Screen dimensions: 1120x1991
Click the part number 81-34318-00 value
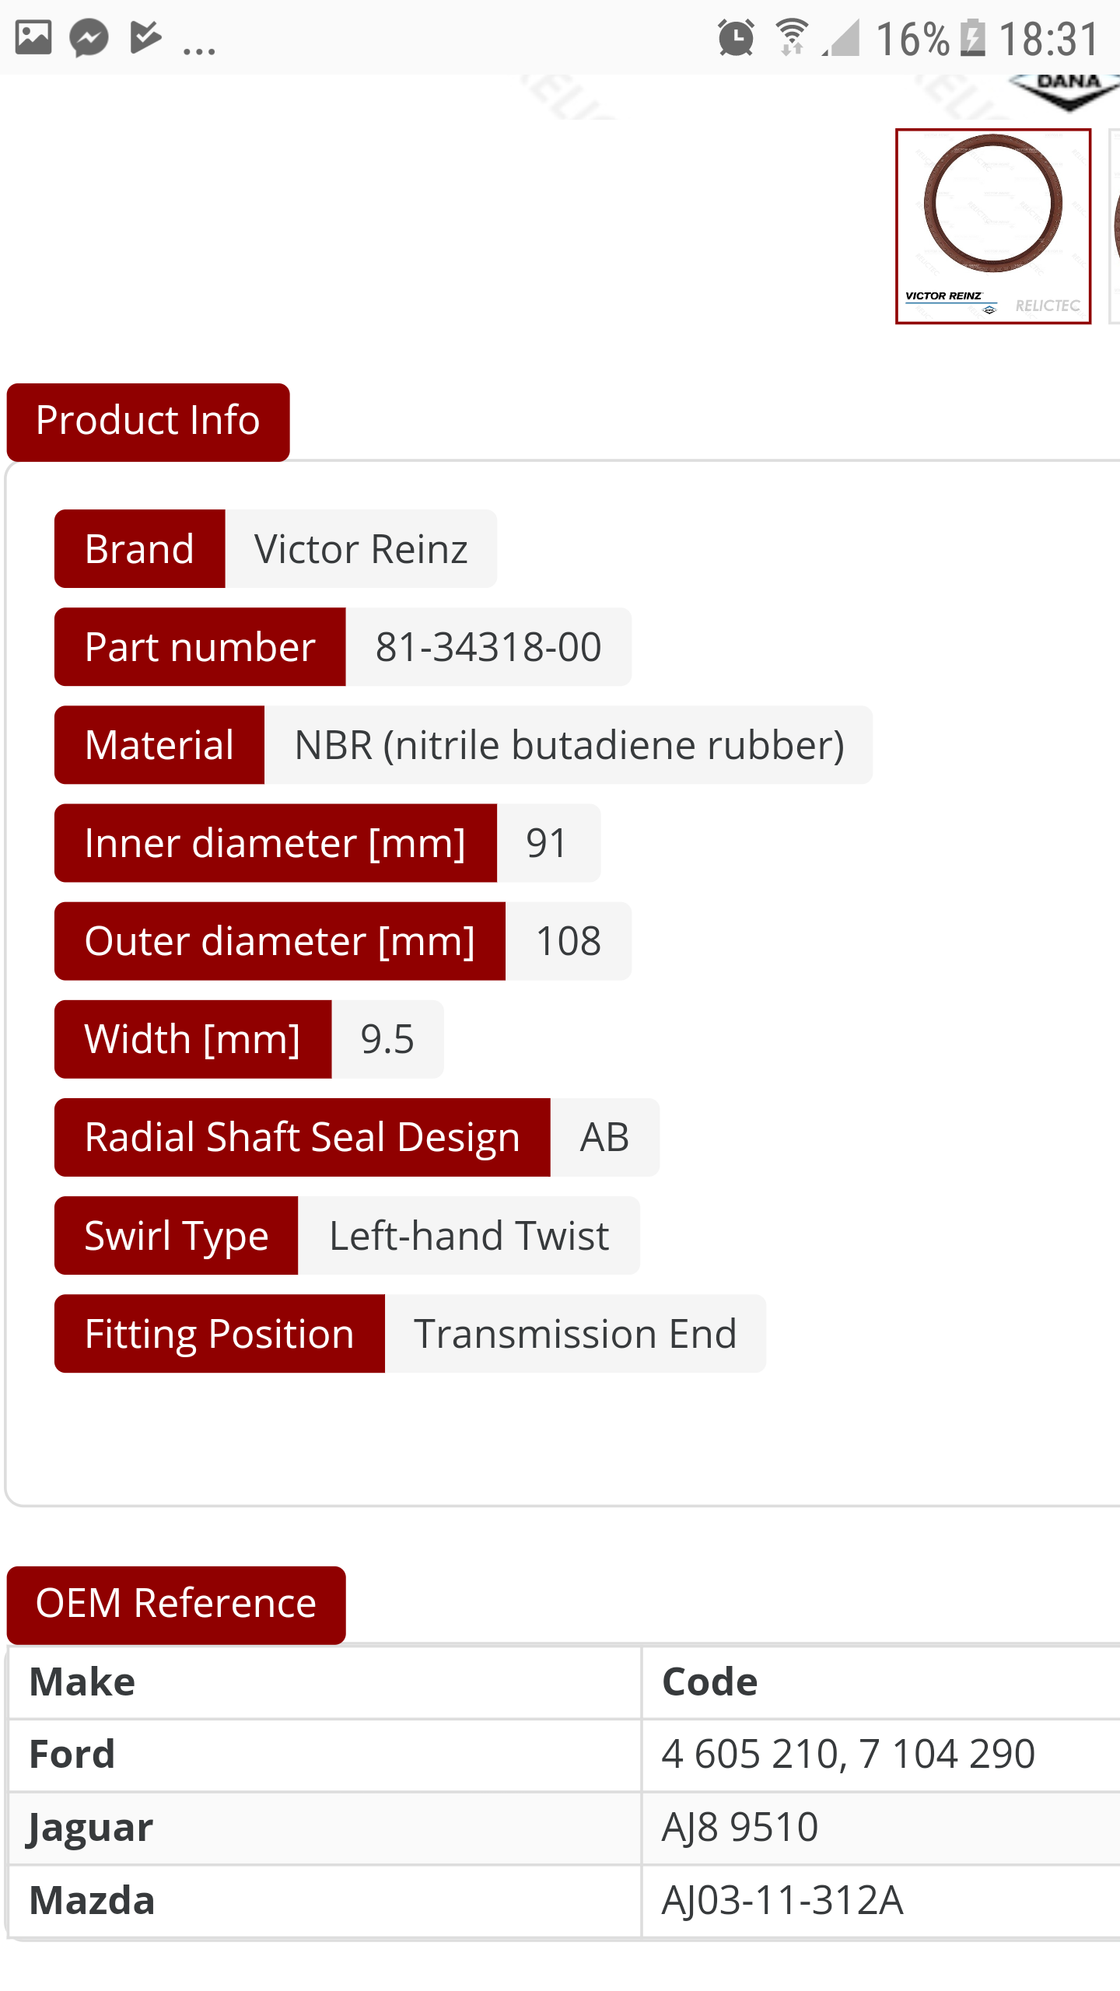tap(489, 647)
